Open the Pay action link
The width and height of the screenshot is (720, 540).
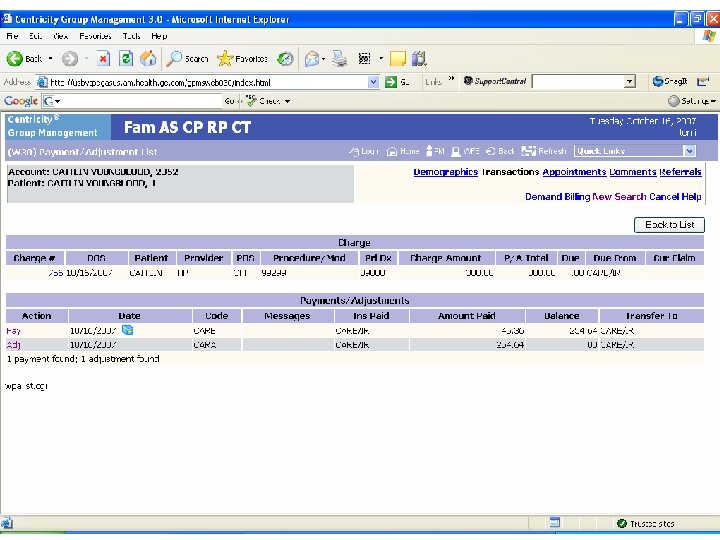(x=13, y=331)
